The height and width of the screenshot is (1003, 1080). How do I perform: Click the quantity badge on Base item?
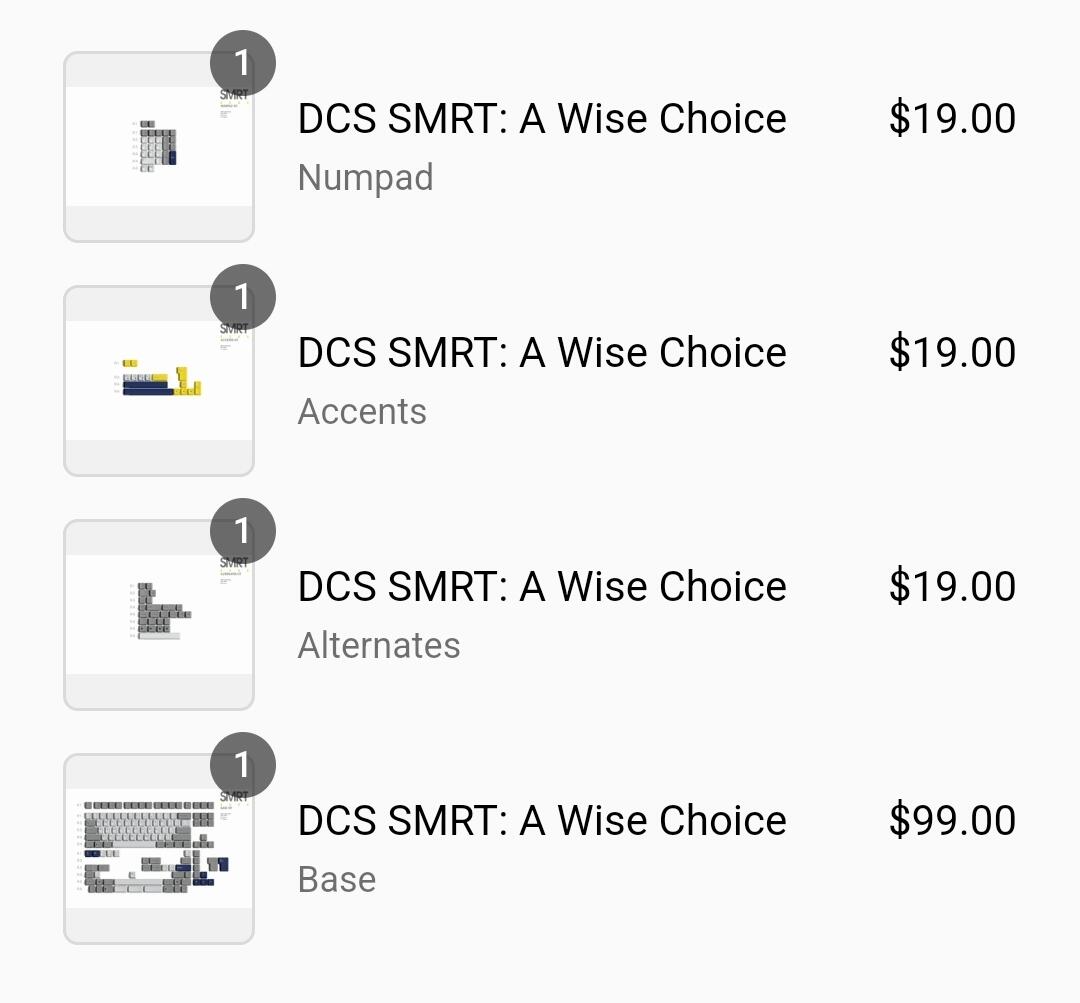pyautogui.click(x=242, y=766)
